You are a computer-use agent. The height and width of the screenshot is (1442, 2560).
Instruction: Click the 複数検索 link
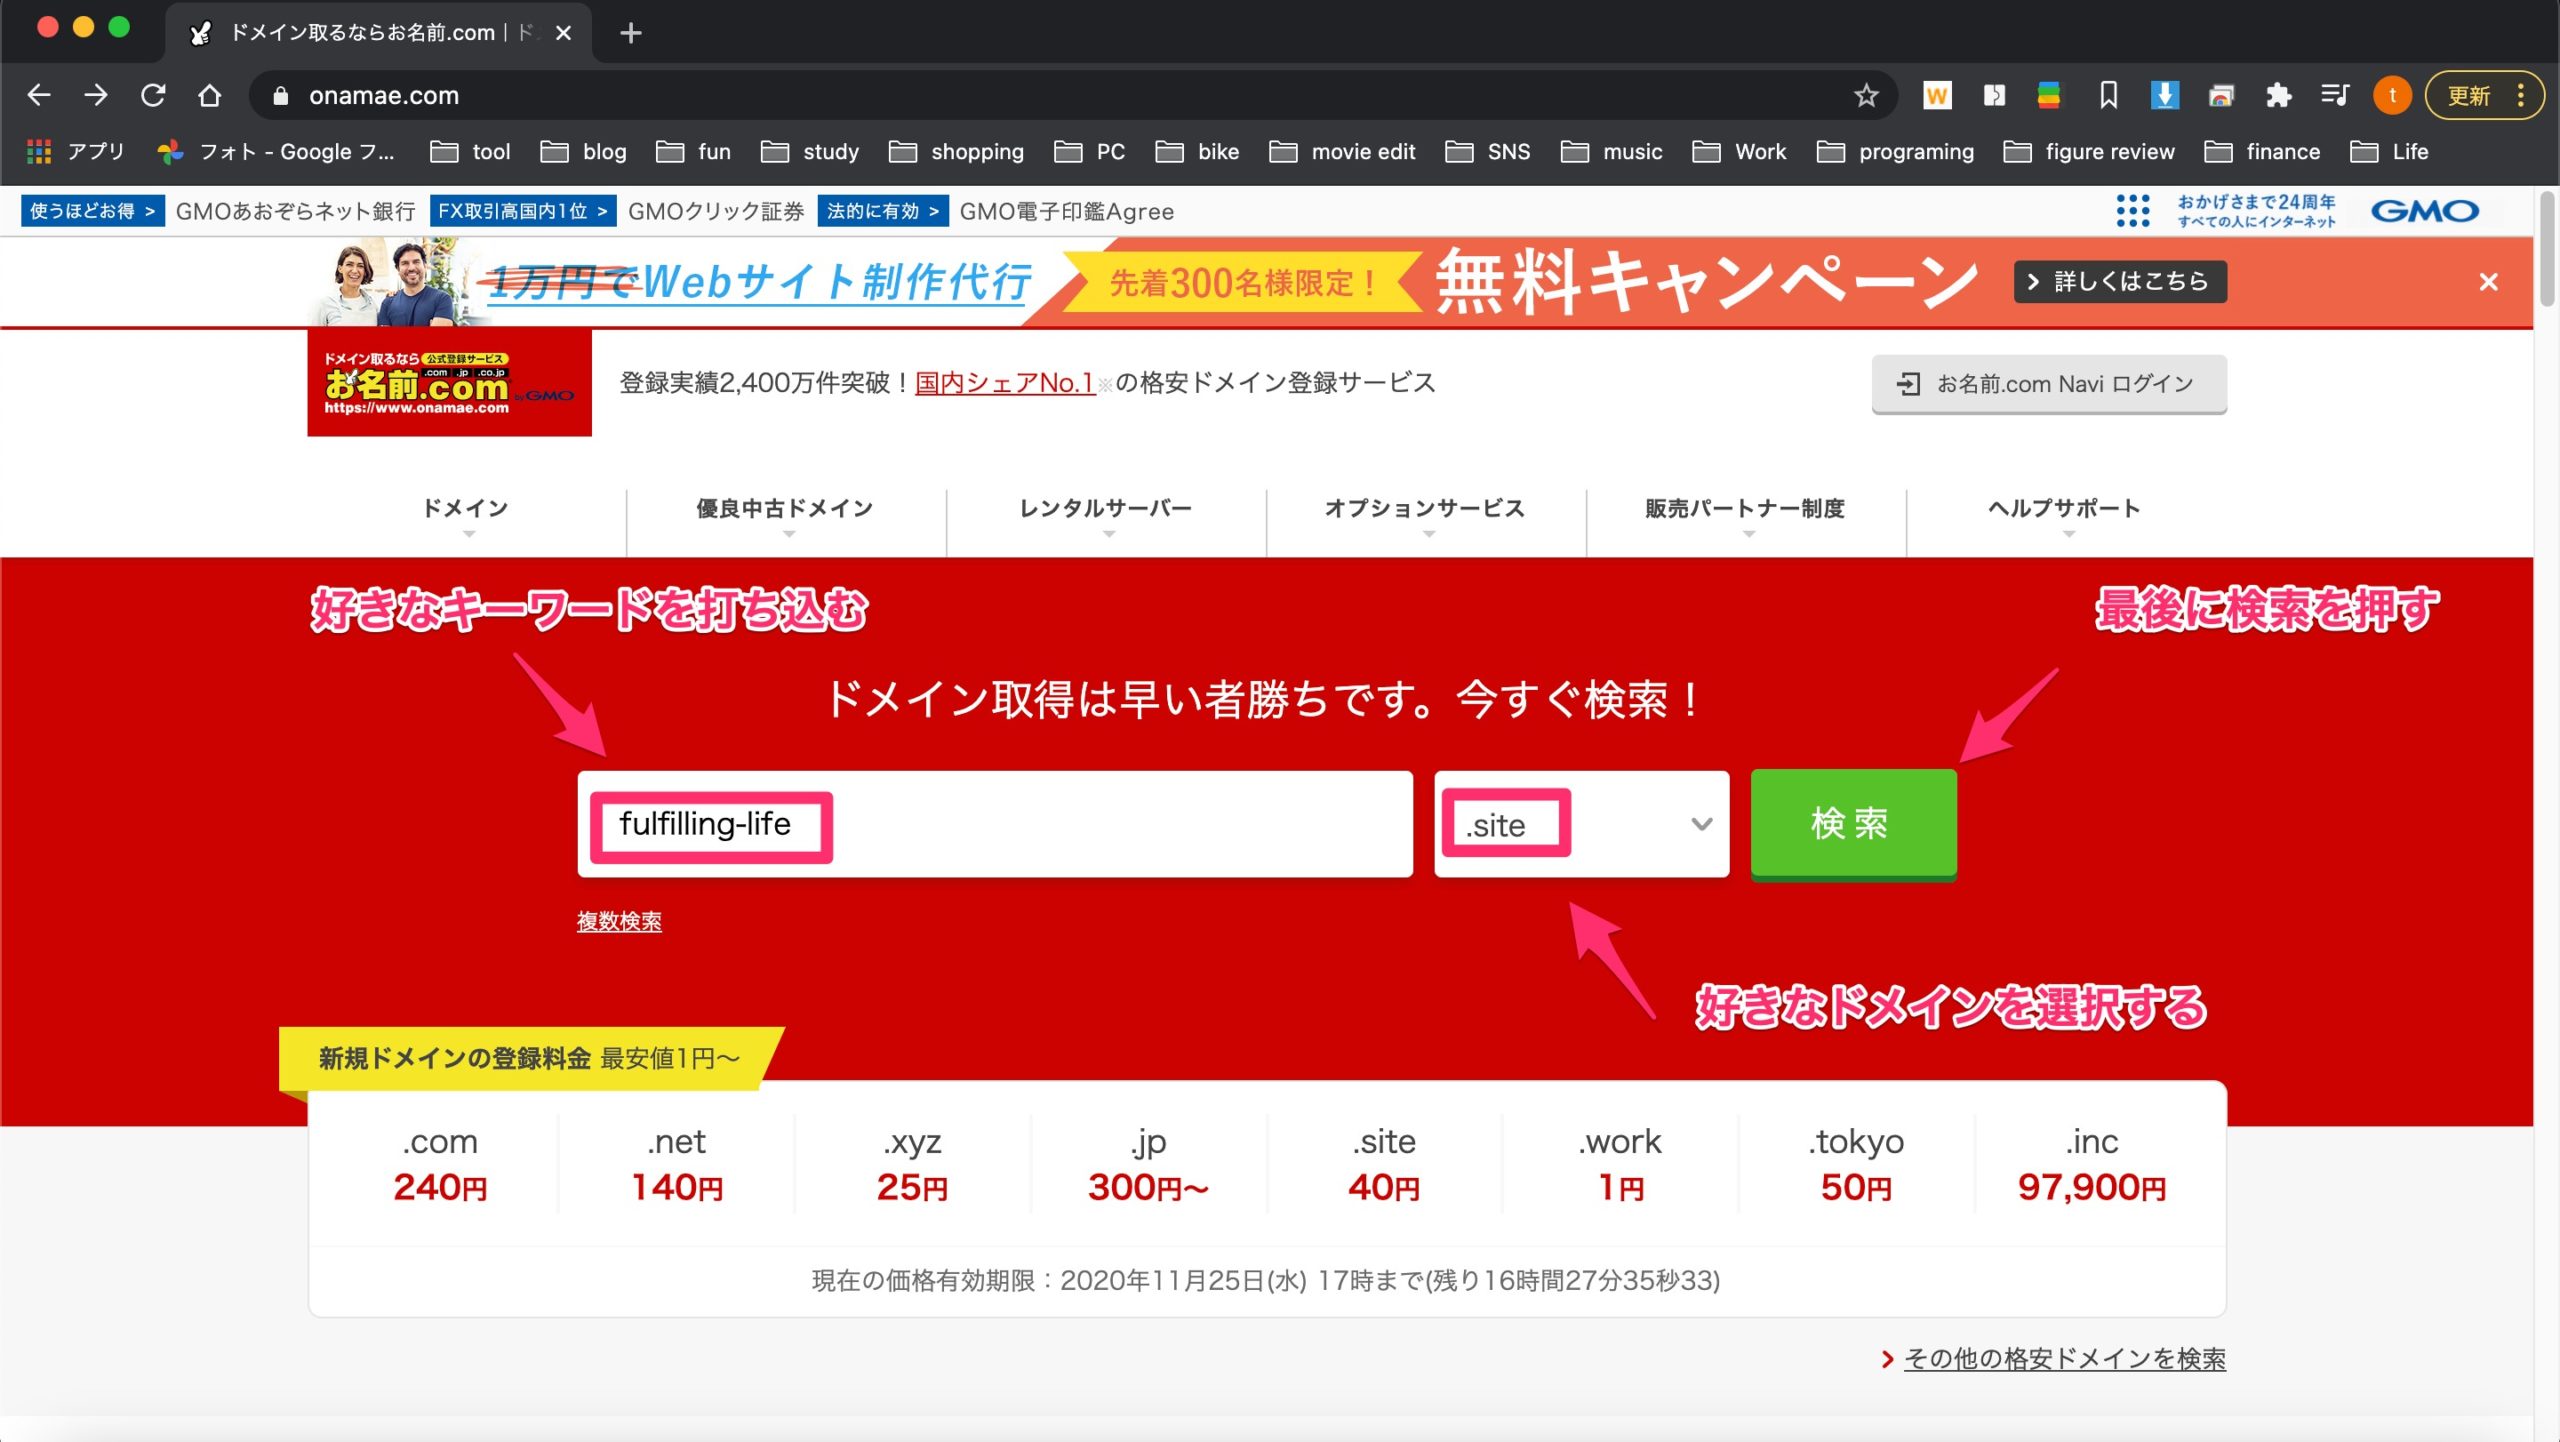point(619,922)
